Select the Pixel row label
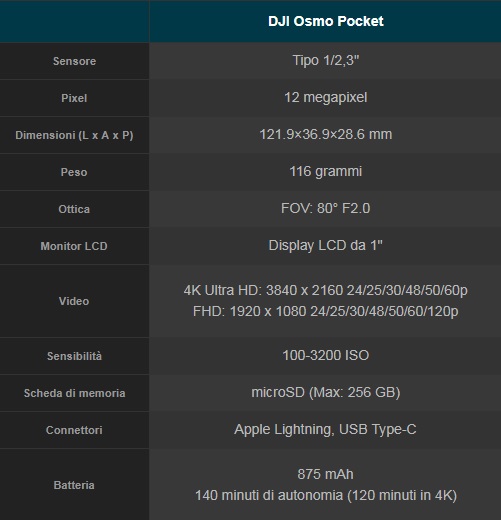 point(74,98)
